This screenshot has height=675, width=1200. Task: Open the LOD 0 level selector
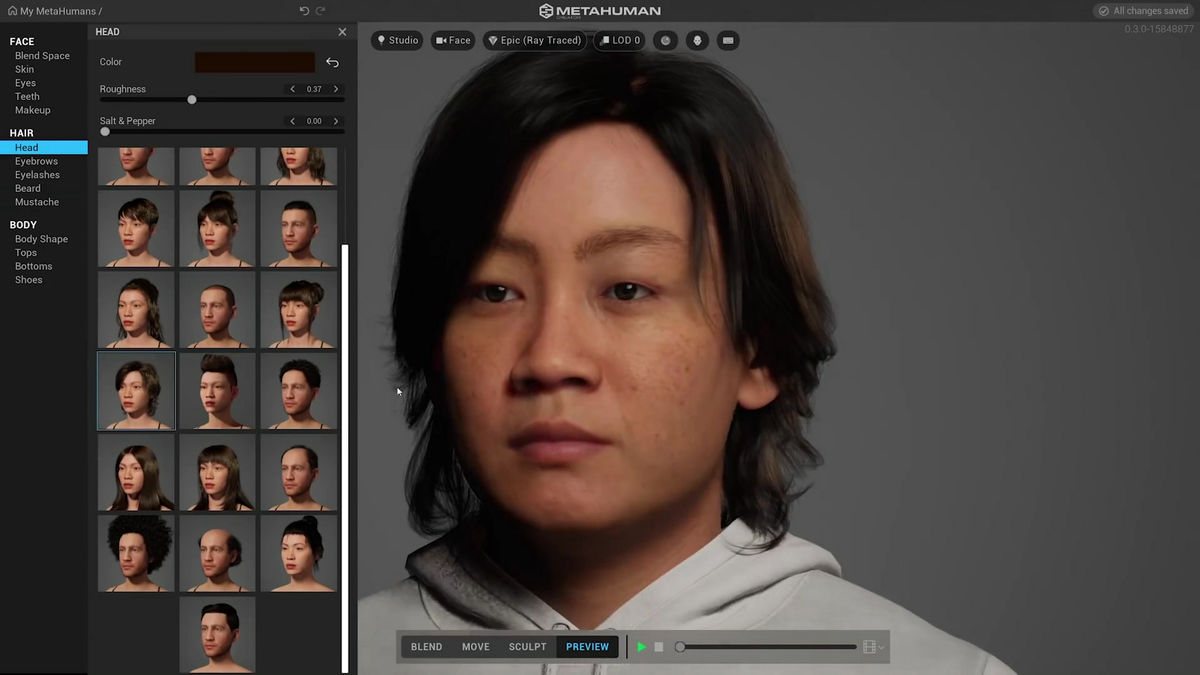pyautogui.click(x=620, y=41)
